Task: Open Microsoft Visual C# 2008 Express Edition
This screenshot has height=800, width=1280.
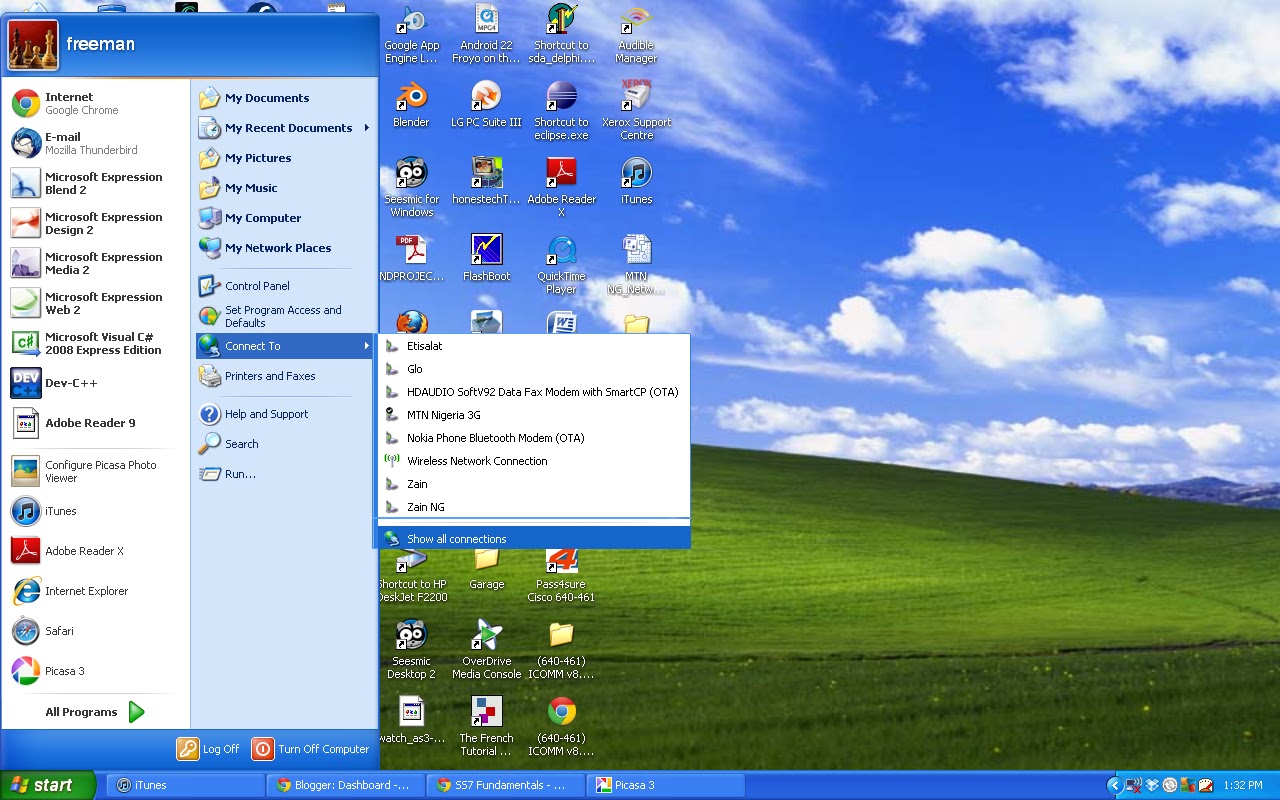Action: (x=95, y=343)
